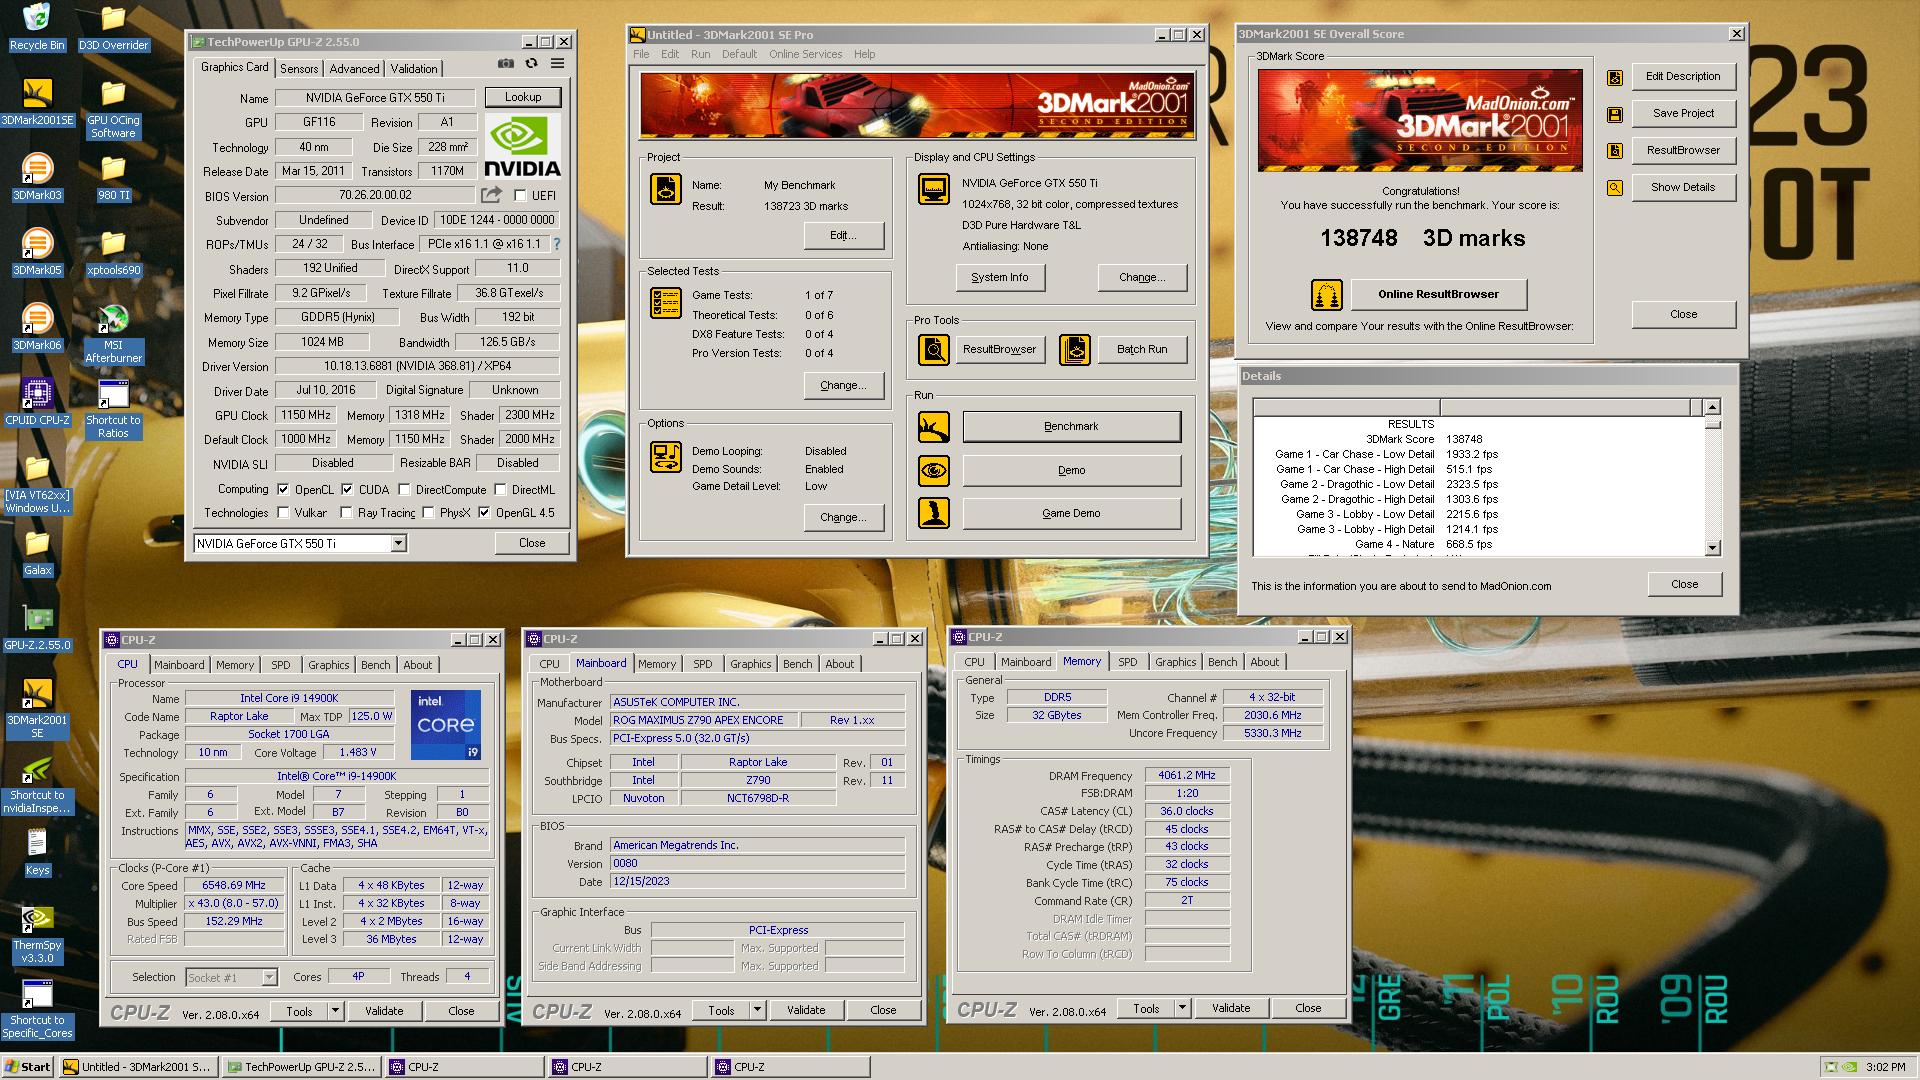
Task: Click the Show Details button
Action: pyautogui.click(x=1683, y=187)
